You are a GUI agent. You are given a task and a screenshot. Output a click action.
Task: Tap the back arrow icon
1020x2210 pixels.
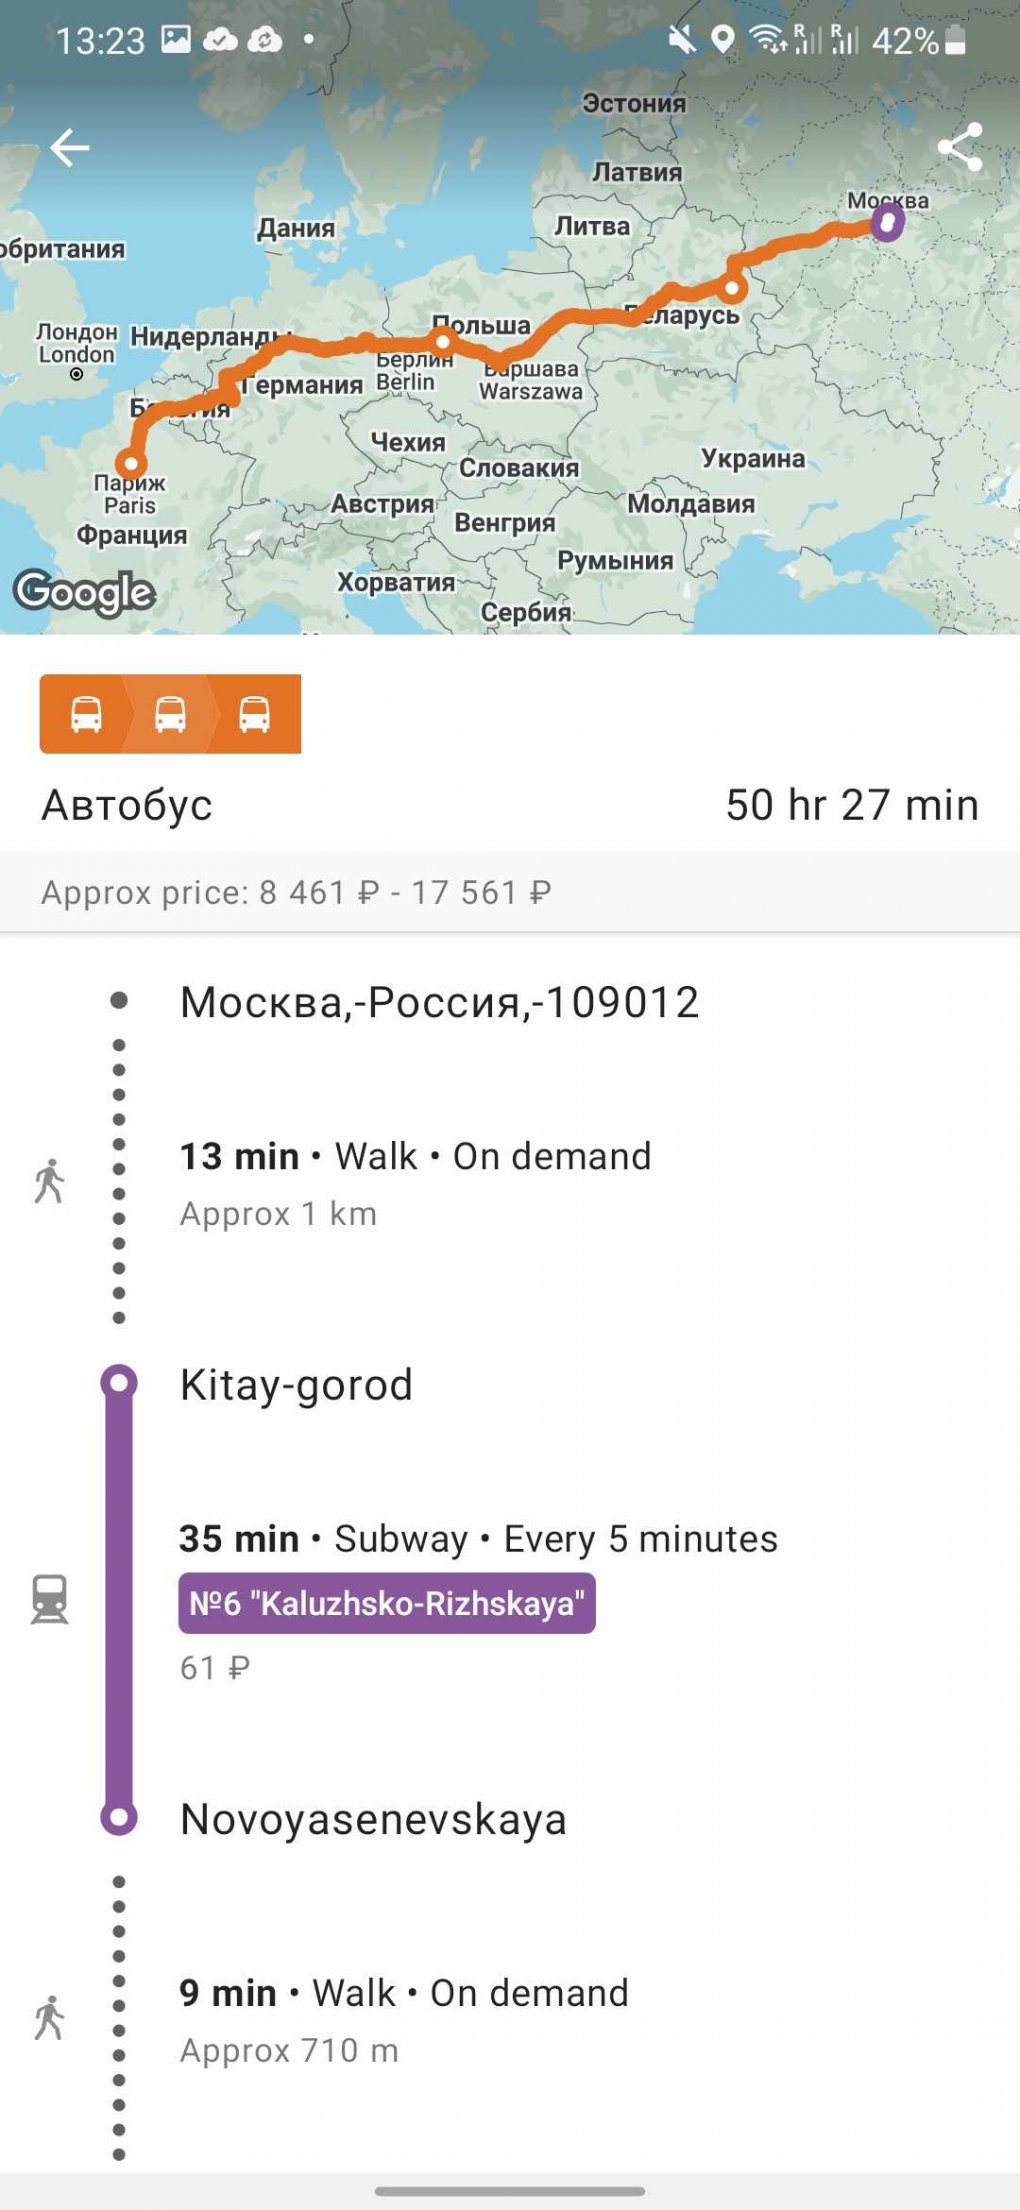click(70, 148)
